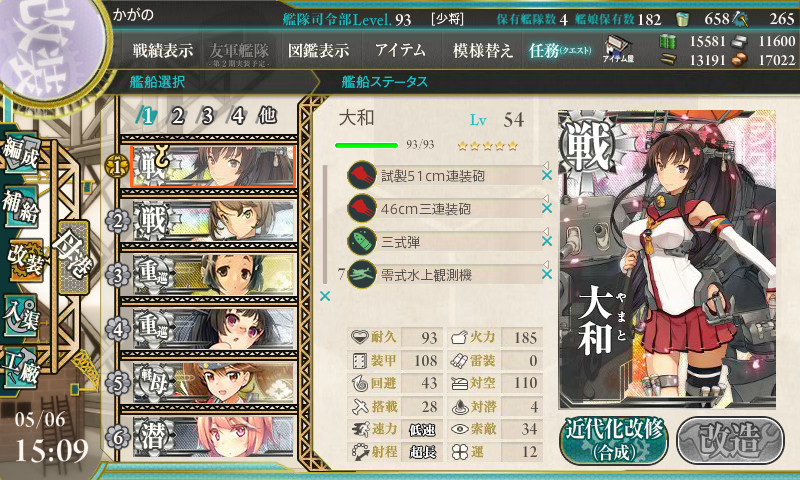The height and width of the screenshot is (480, 800).
Task: Click the アイテム屋 item shop icon
Action: (x=618, y=49)
